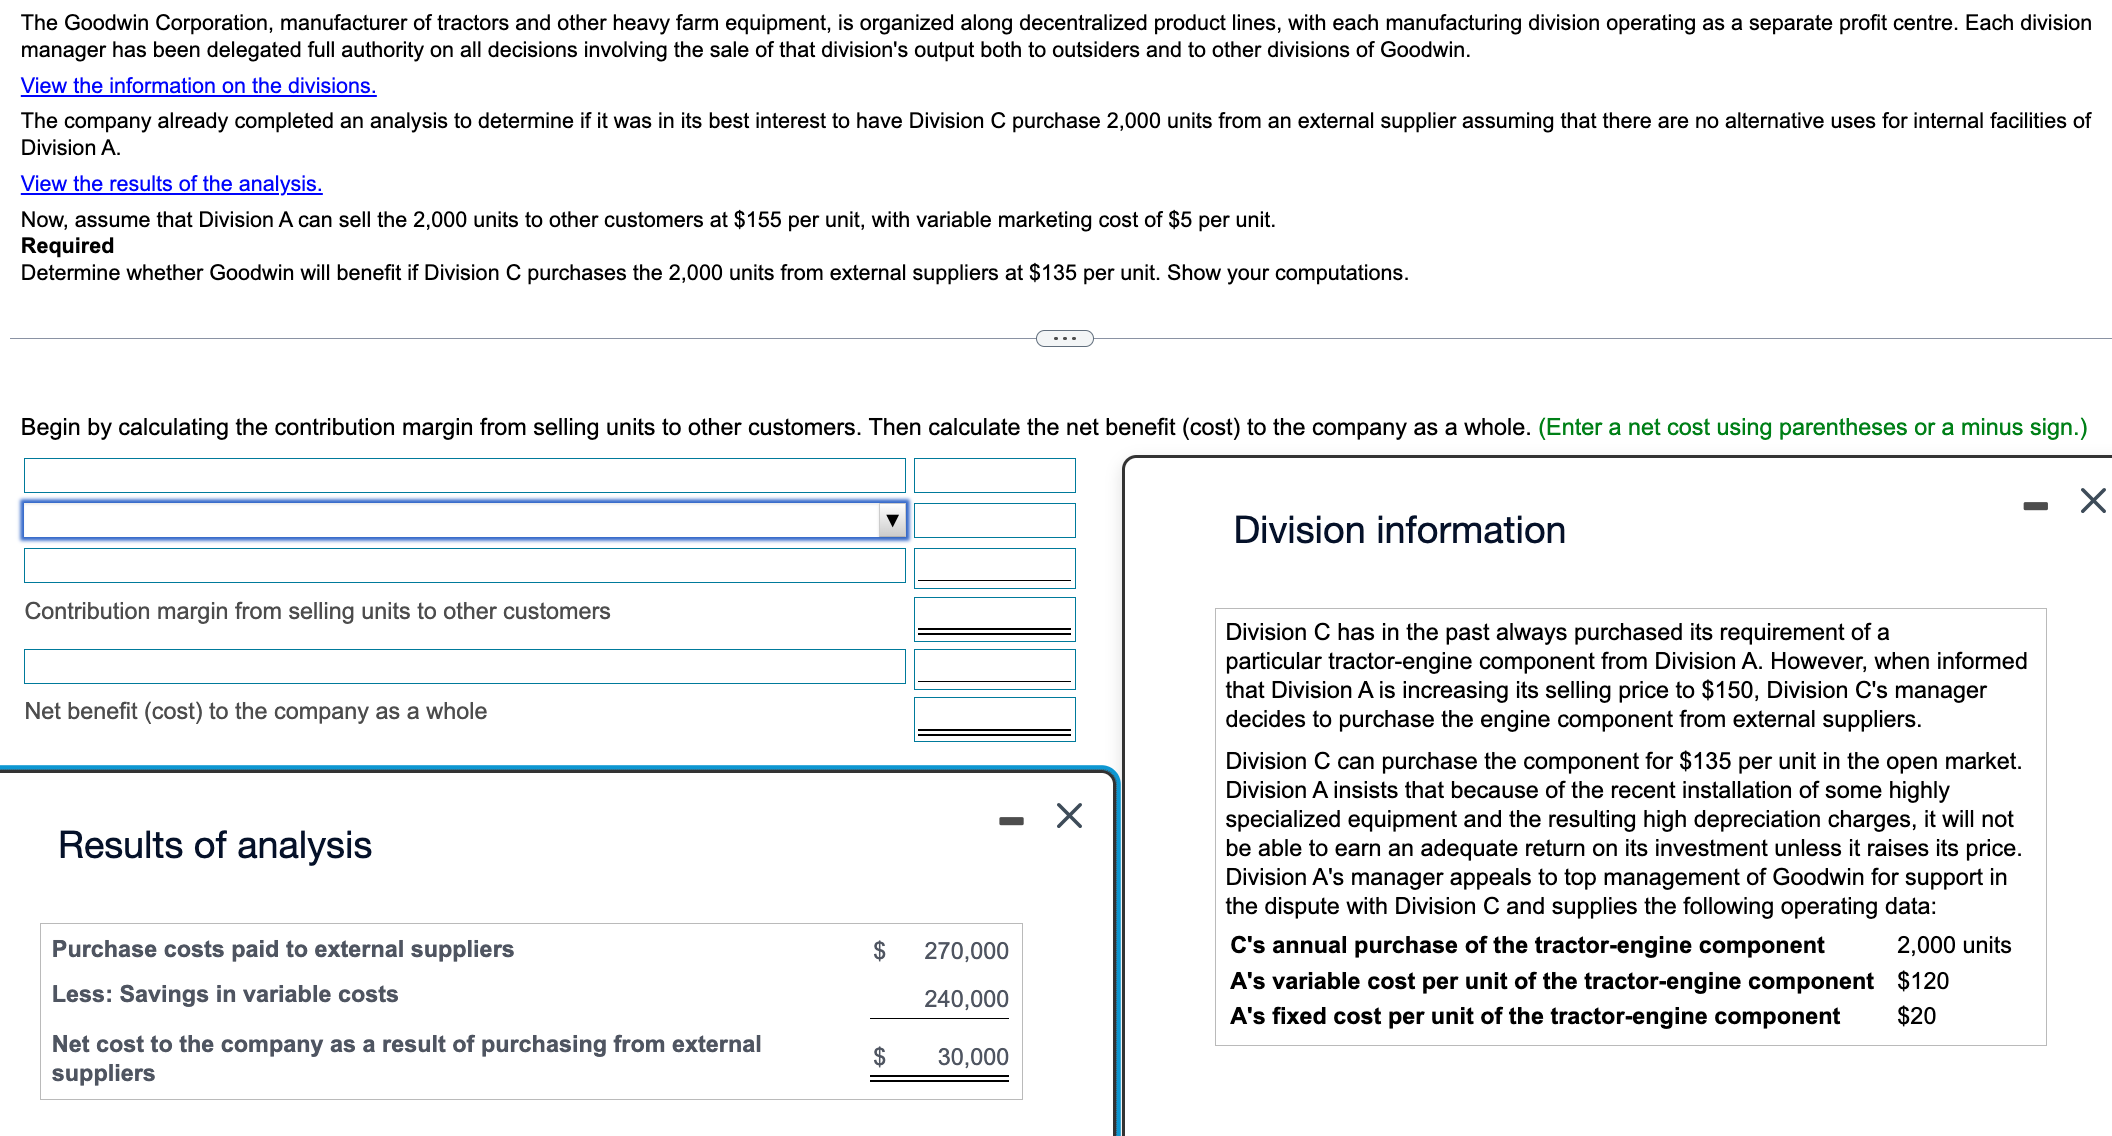Close the Division information popup
Viewport: 2112px width, 1136px height.
pyautogui.click(x=2092, y=500)
